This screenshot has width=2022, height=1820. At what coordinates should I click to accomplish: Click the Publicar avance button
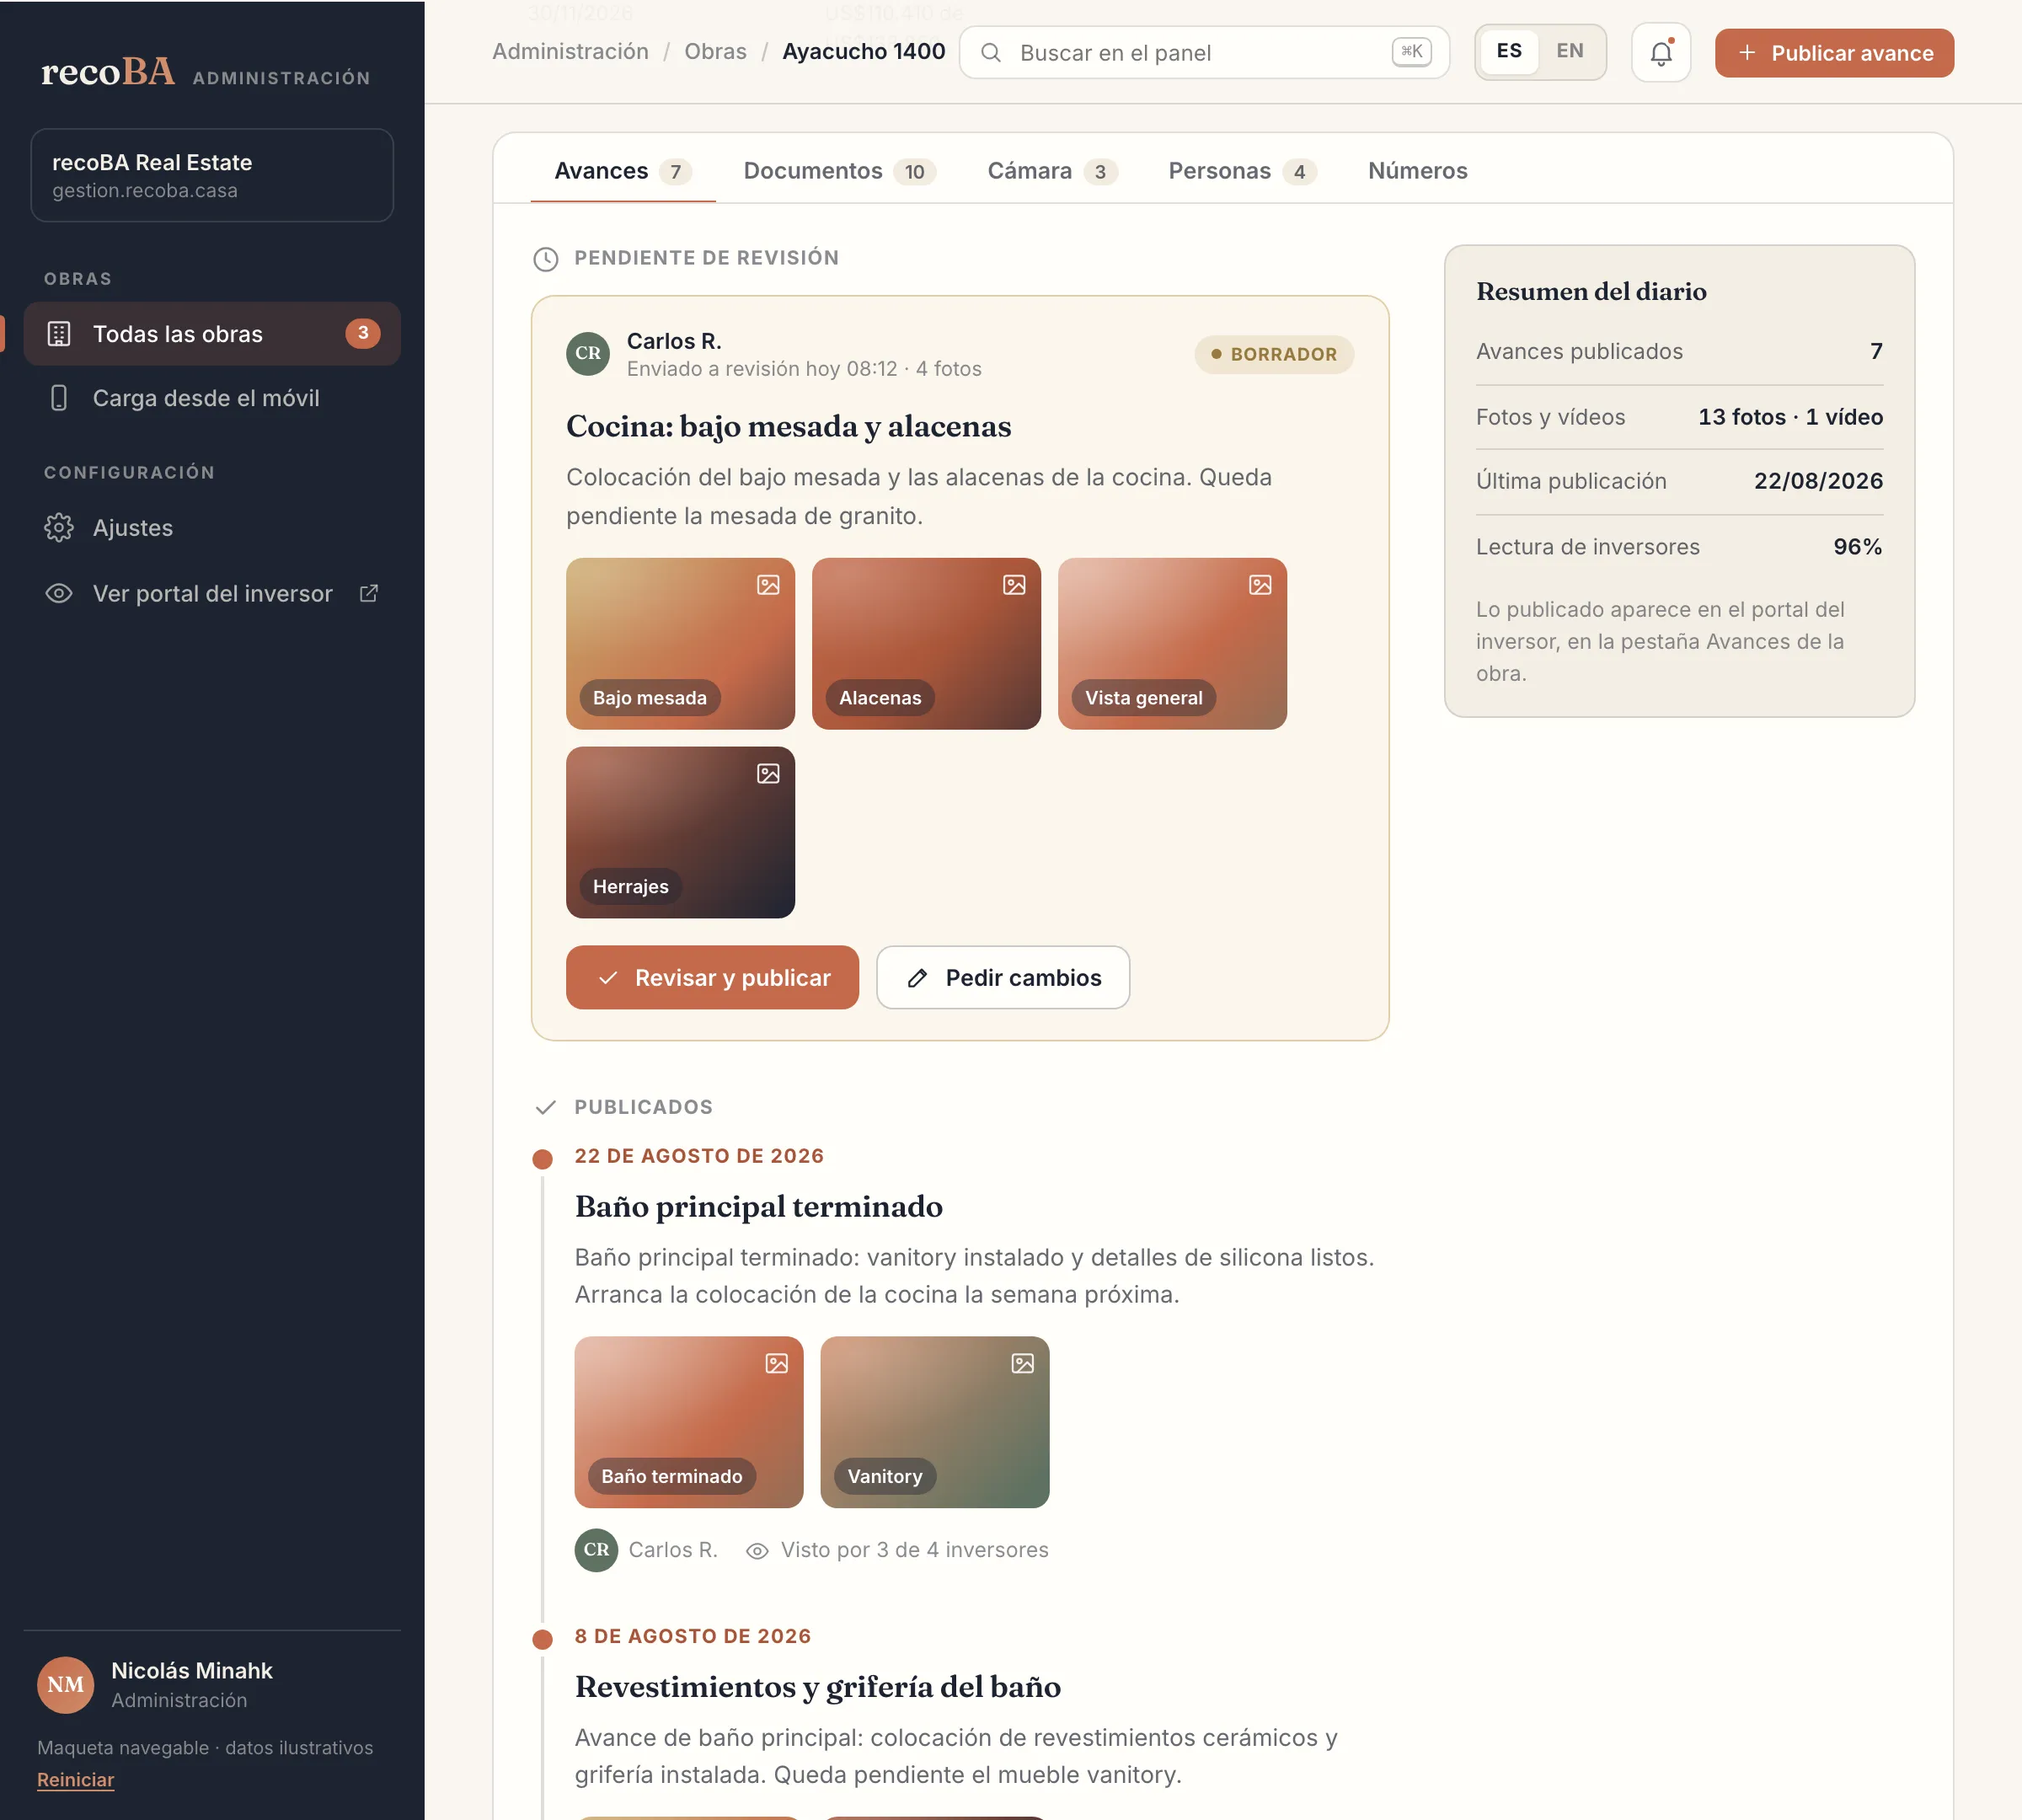[x=1834, y=53]
